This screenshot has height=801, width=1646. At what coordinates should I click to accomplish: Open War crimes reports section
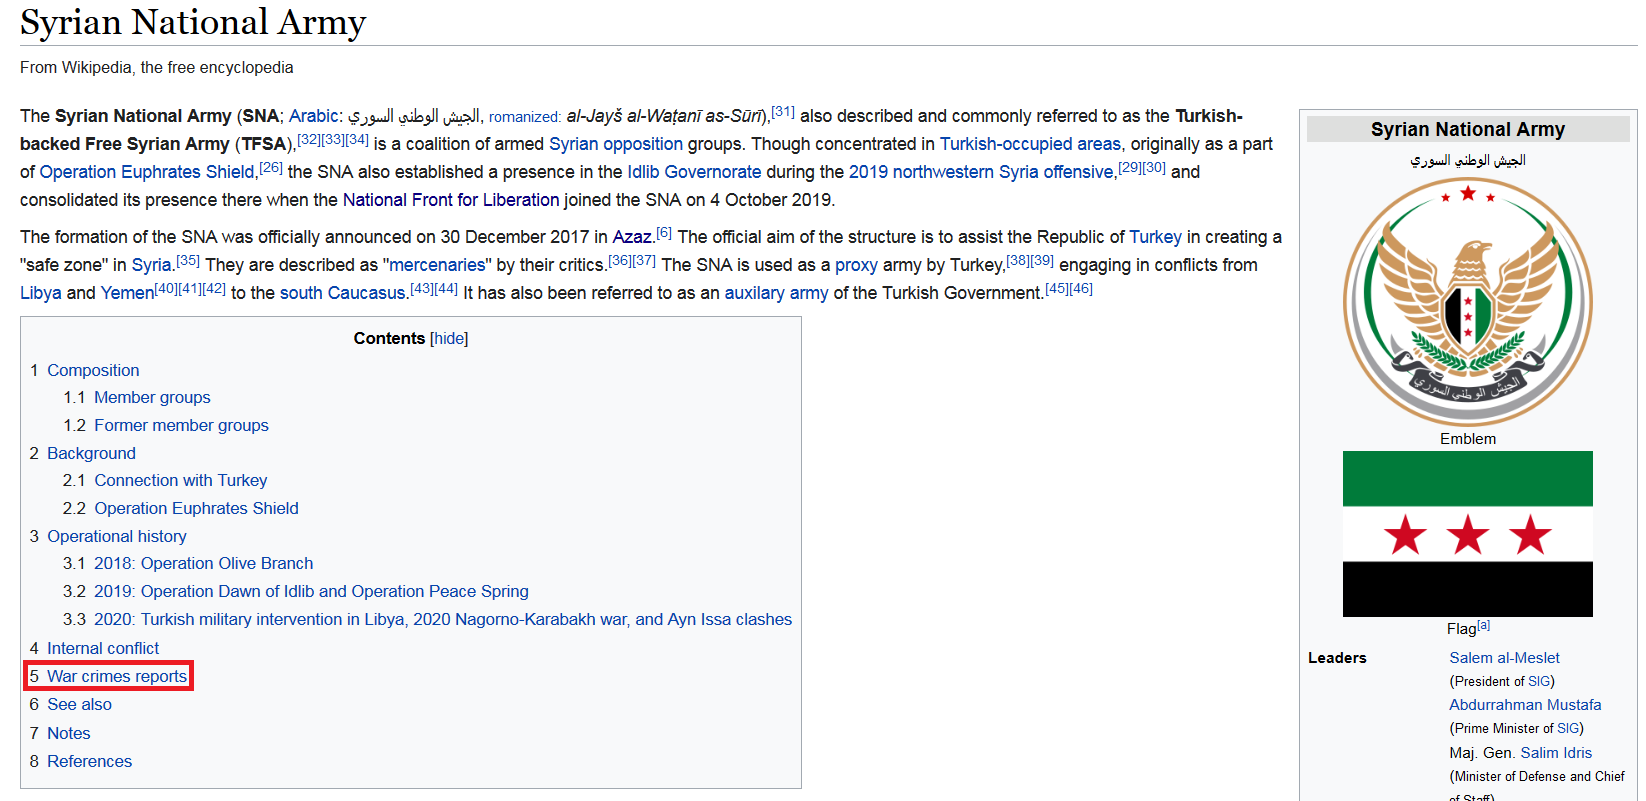pos(117,676)
